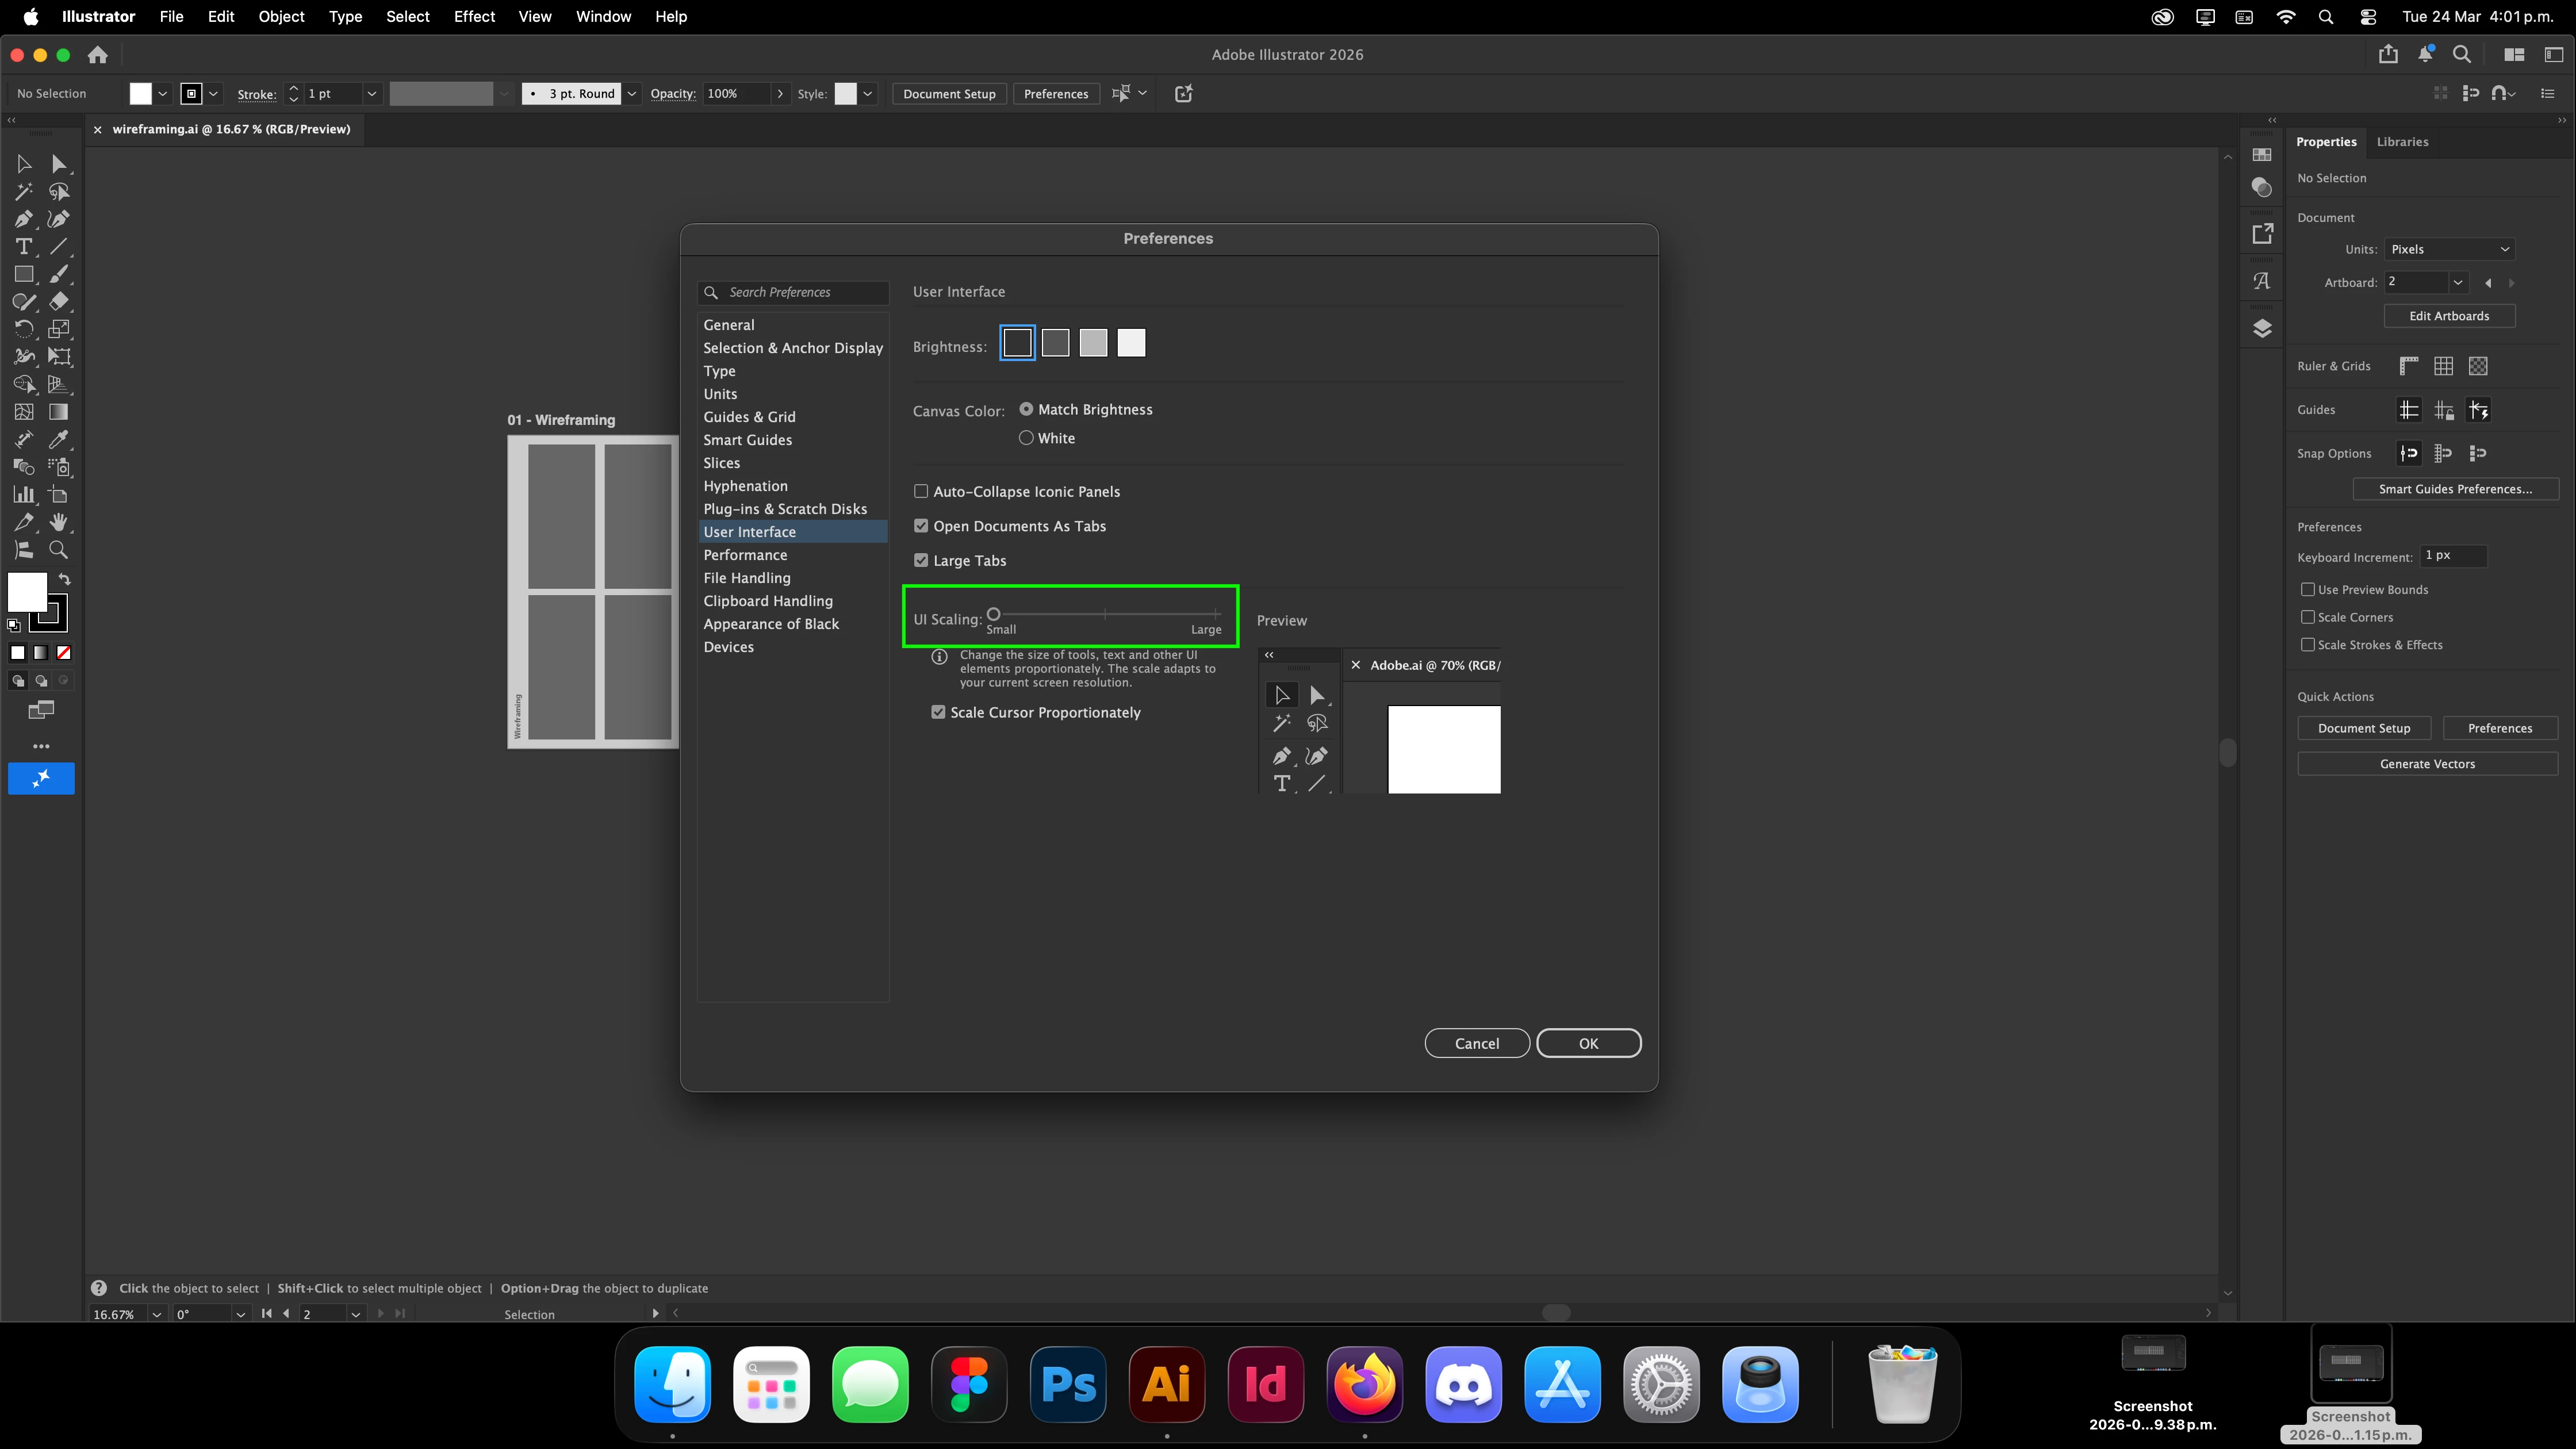Open the Artboard number dropdown
This screenshot has height=1449, width=2576.
(2457, 283)
